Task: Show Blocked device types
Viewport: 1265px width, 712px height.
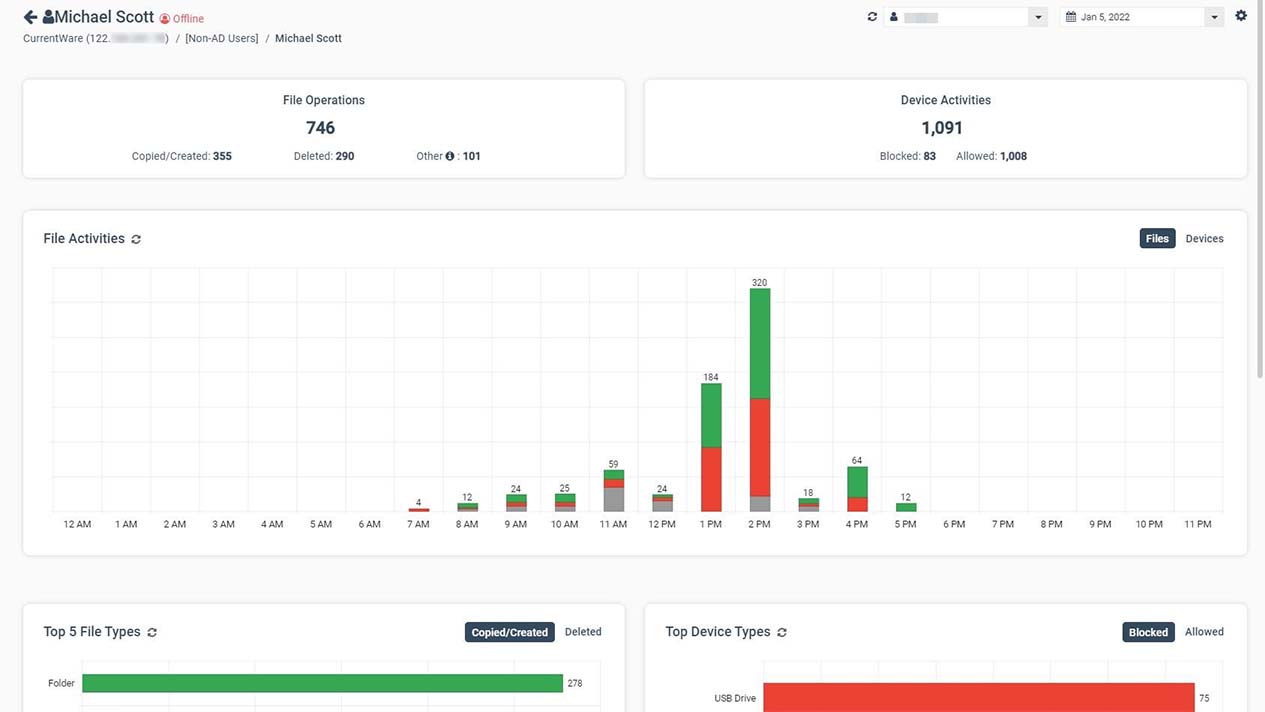Action: click(1148, 632)
